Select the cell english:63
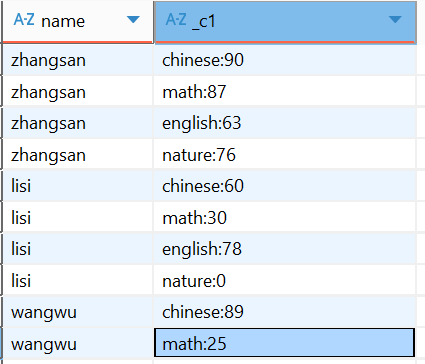This screenshot has height=364, width=425. click(x=285, y=123)
